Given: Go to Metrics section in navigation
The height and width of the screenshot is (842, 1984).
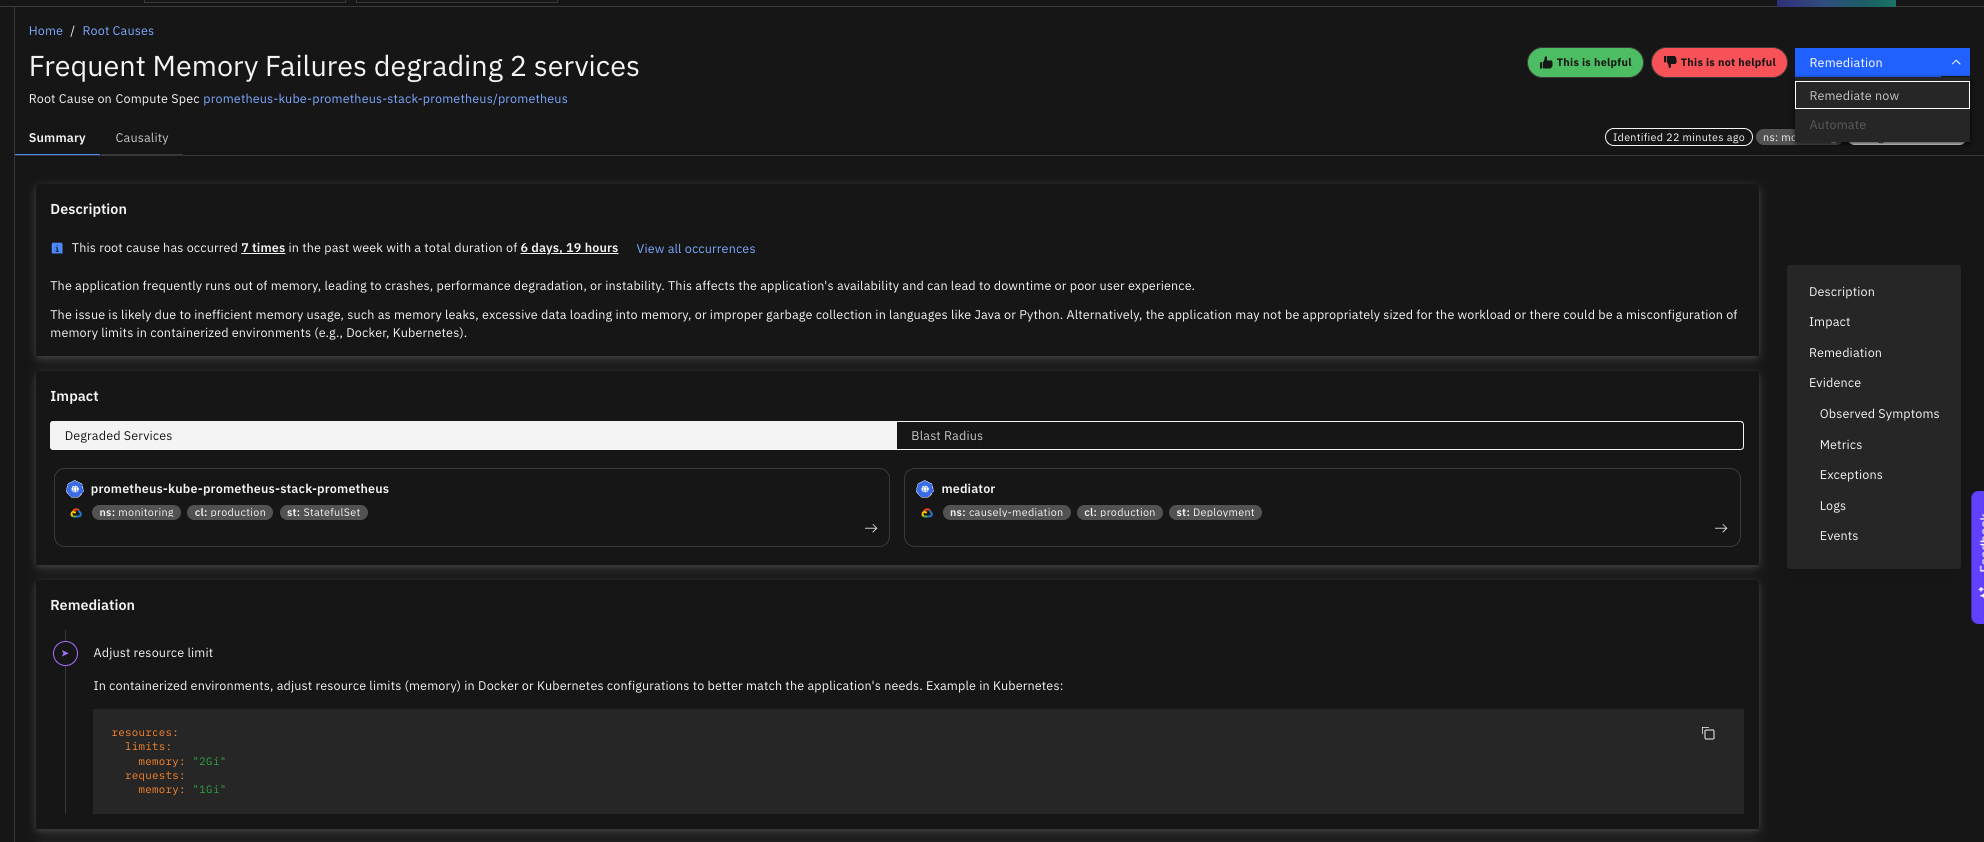Looking at the screenshot, I should pyautogui.click(x=1841, y=445).
